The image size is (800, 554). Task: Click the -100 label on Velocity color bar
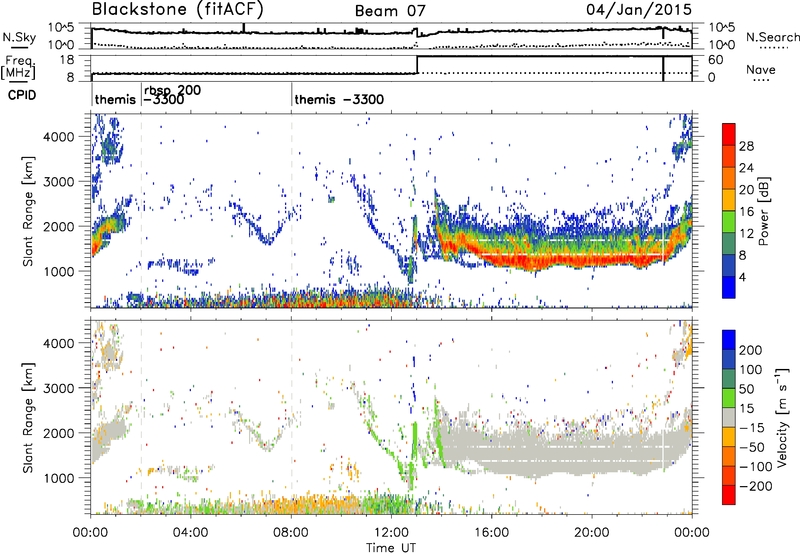[755, 467]
